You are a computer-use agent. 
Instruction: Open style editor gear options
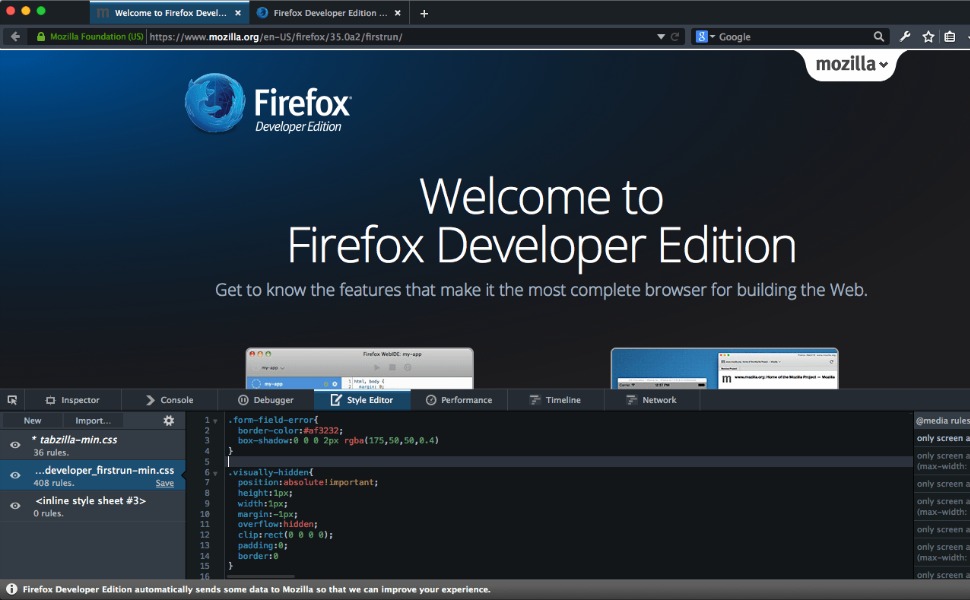click(168, 421)
